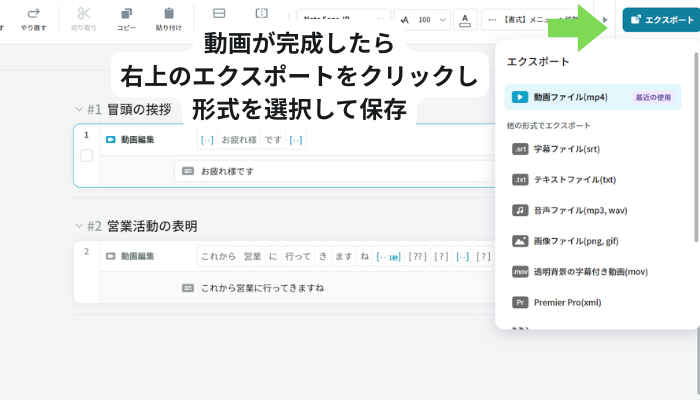Click the .txt file type icon
Screen dimensions: 700x400
click(520, 179)
